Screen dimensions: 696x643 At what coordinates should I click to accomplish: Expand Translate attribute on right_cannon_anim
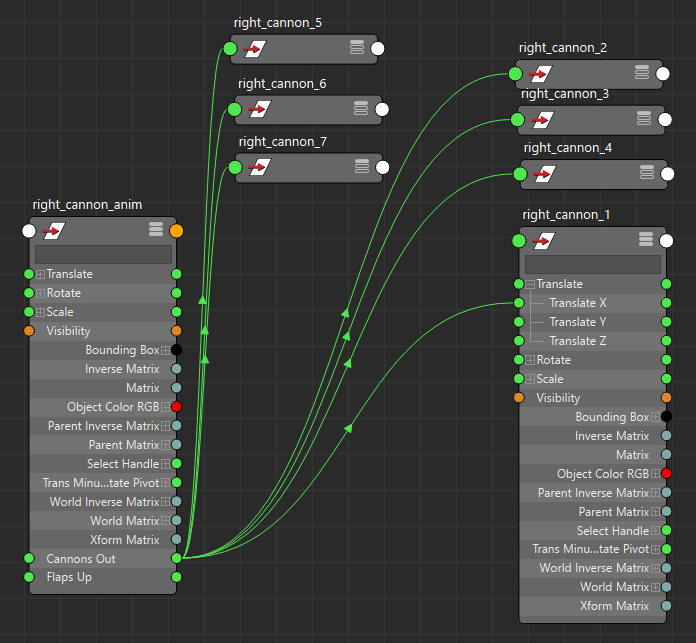tap(40, 274)
